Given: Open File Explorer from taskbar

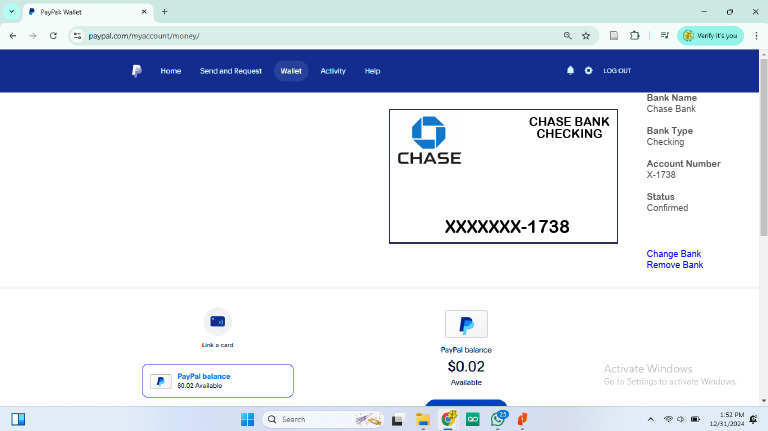Looking at the screenshot, I should (x=423, y=419).
